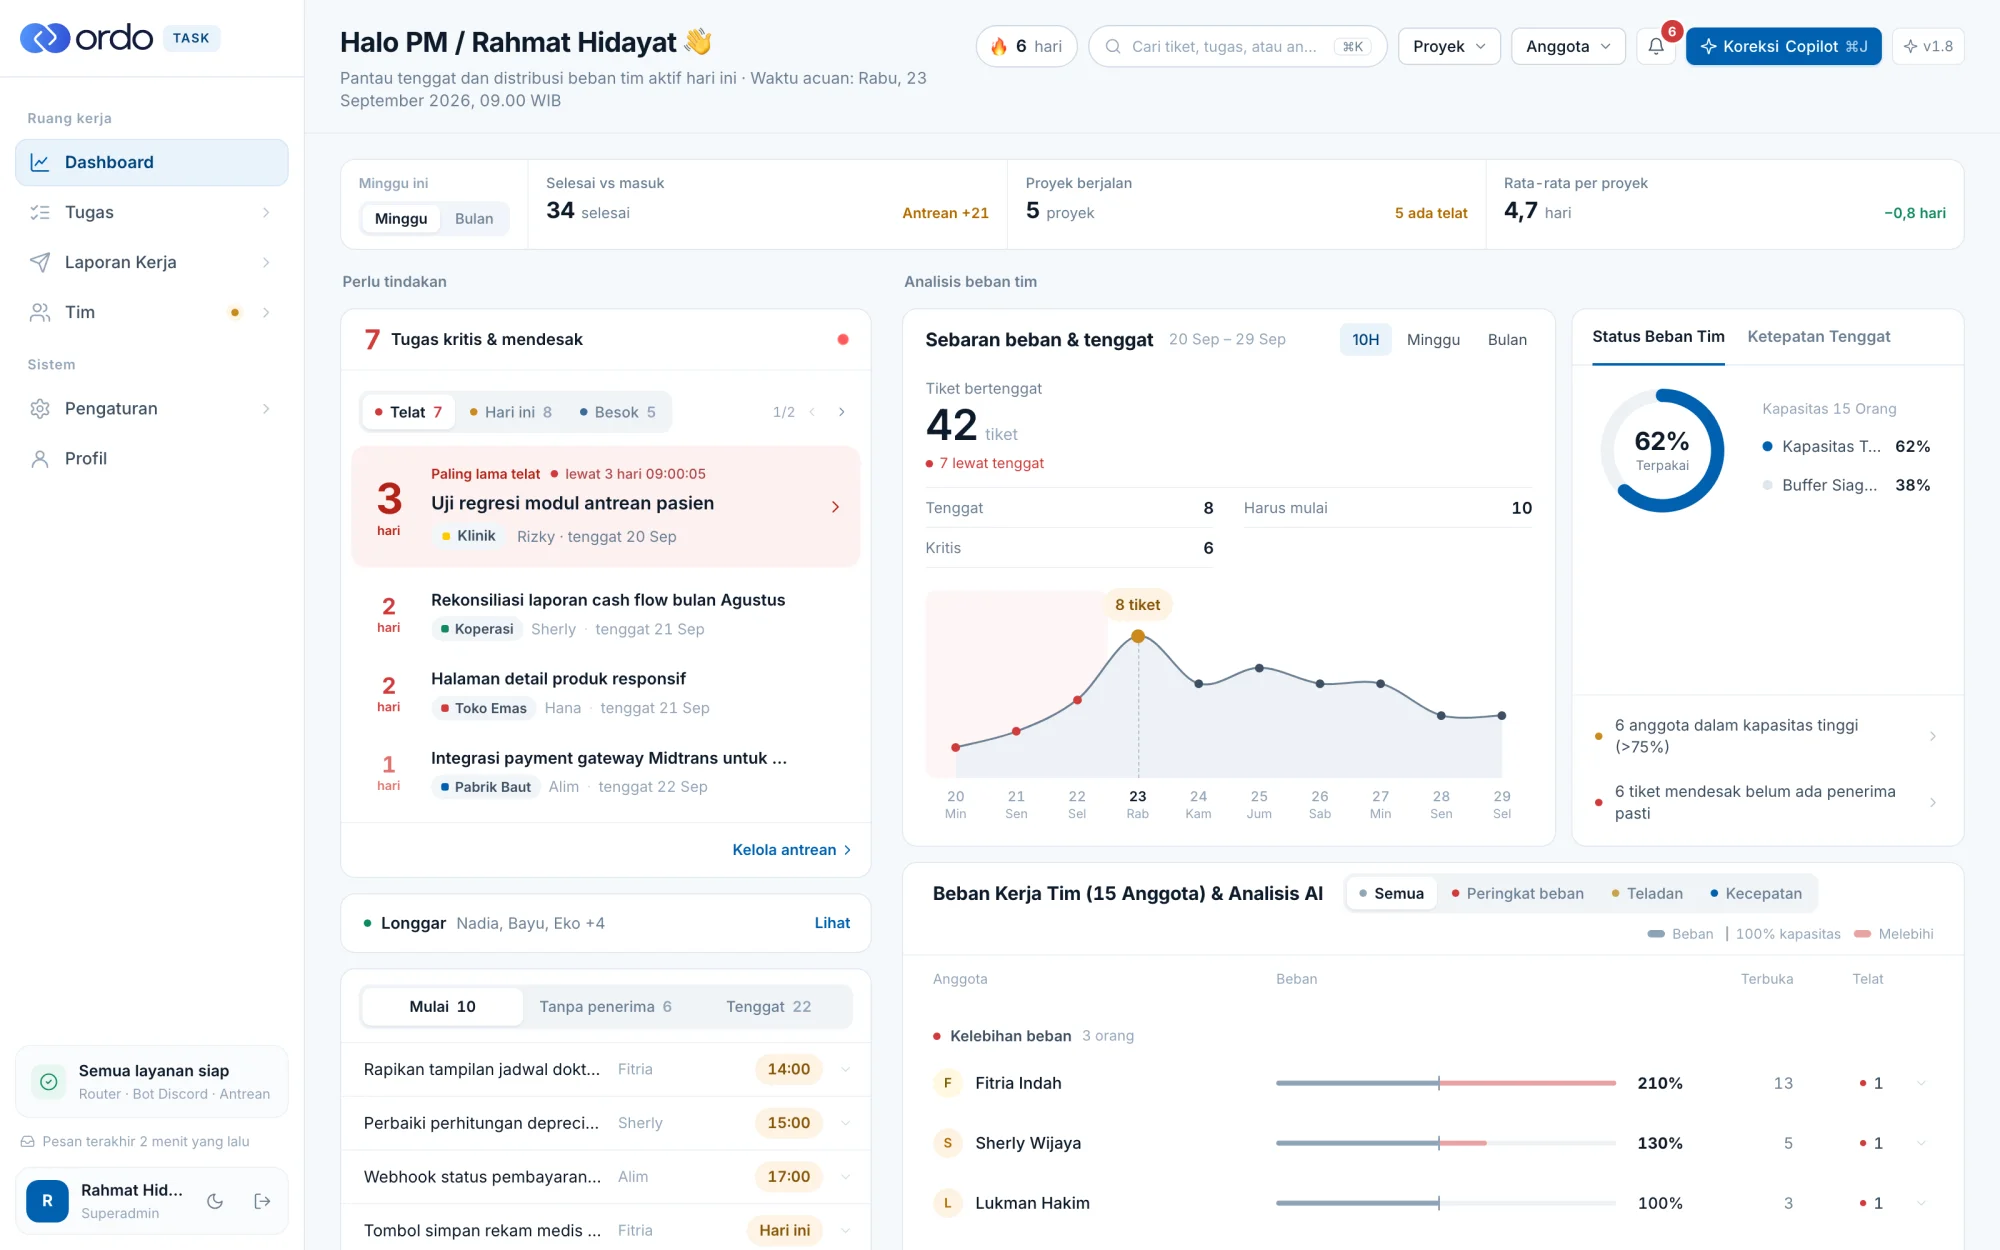
Task: Switch summary period to Bulan
Action: click(474, 219)
